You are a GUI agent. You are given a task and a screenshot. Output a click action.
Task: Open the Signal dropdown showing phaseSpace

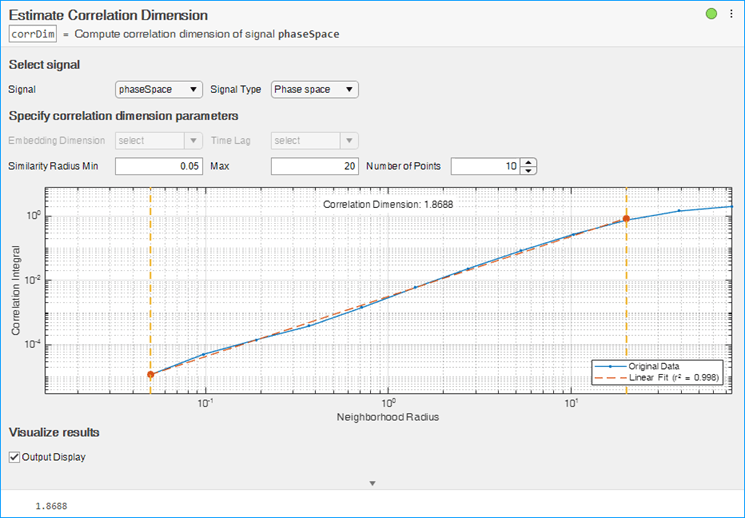point(159,89)
